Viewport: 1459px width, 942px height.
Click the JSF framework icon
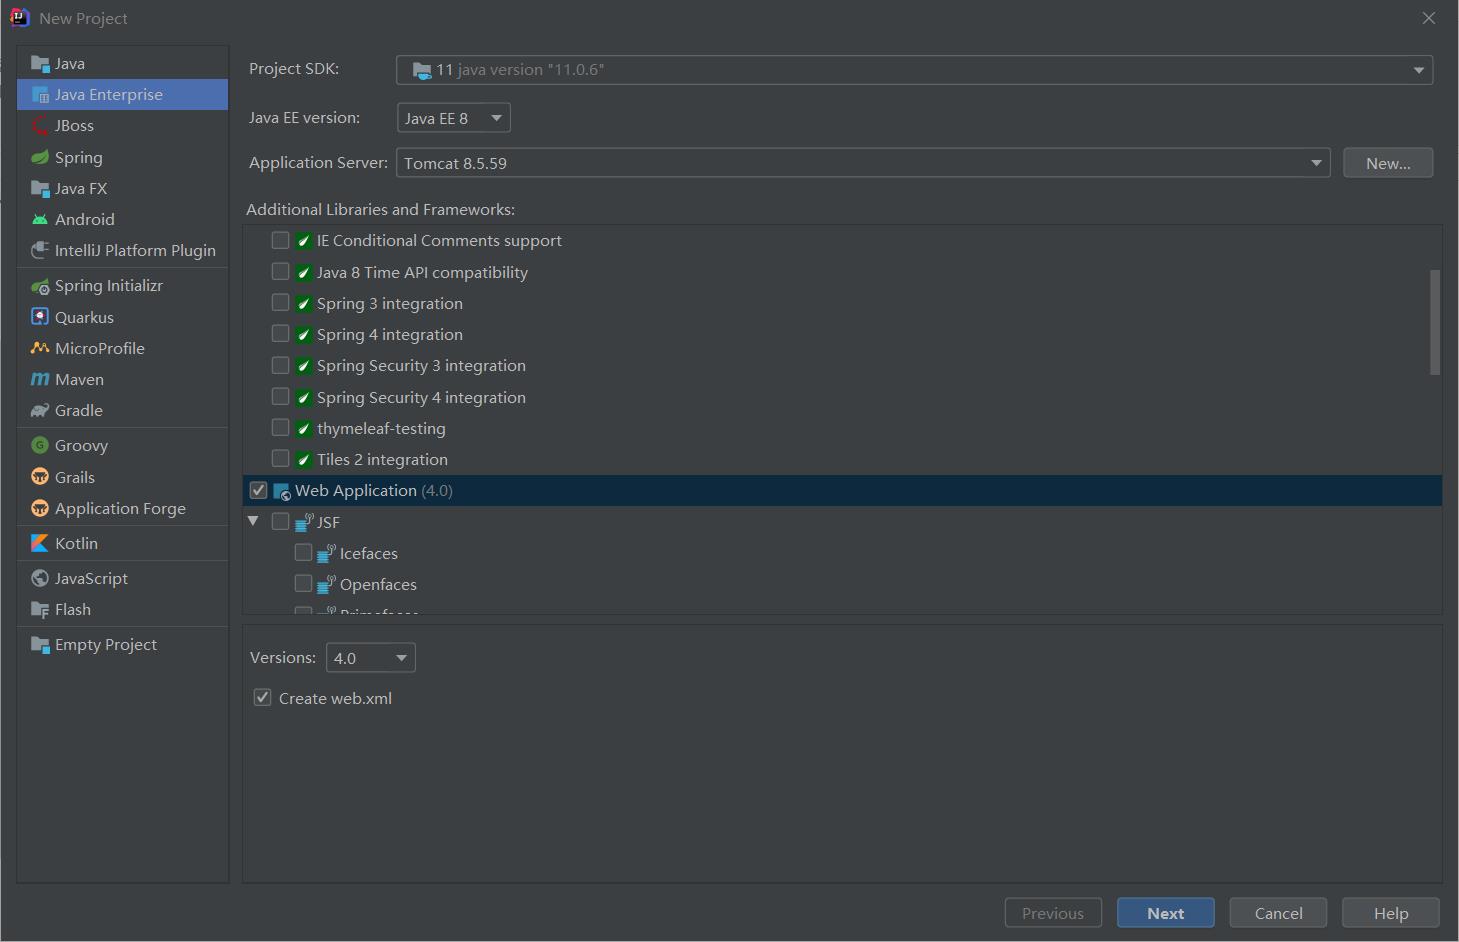304,521
